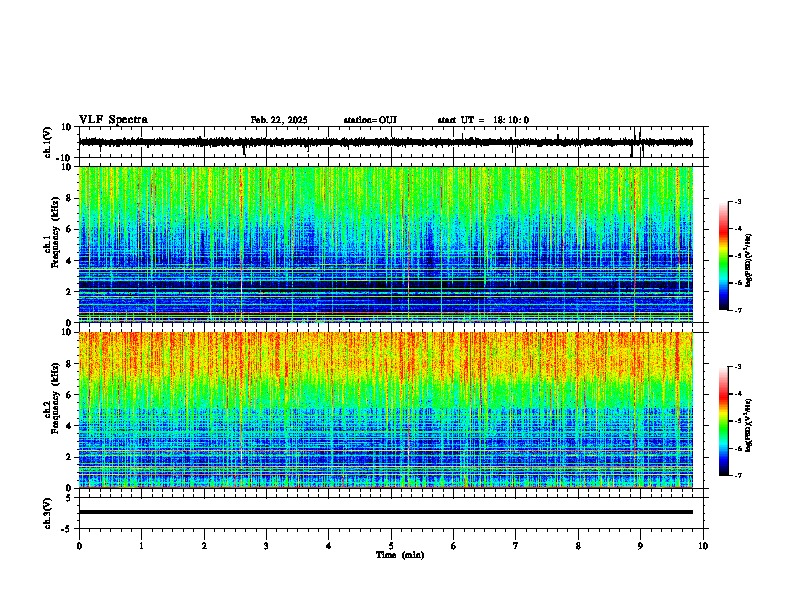Image resolution: width=792 pixels, height=612 pixels.
Task: Click the "-7" value on ch.2 color scale
Action: coord(737,475)
